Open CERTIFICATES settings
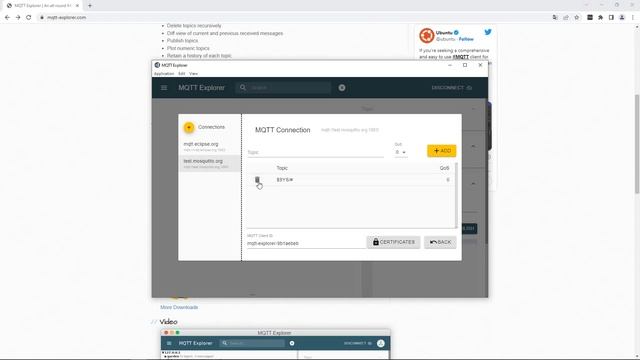This screenshot has width=640, height=360. click(x=393, y=242)
